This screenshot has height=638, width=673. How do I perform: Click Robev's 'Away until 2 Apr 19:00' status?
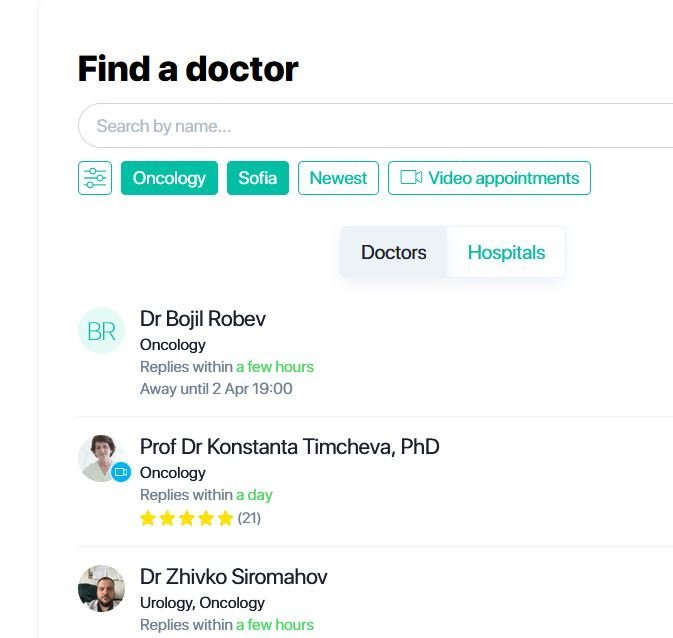[216, 388]
